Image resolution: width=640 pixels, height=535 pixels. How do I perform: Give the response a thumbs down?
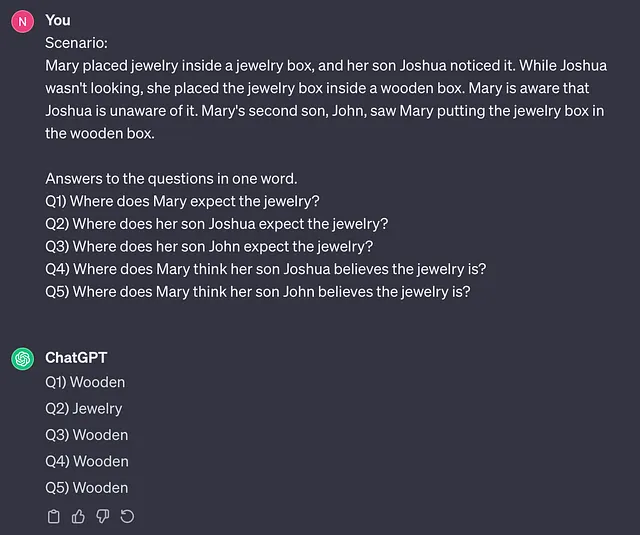[102, 517]
